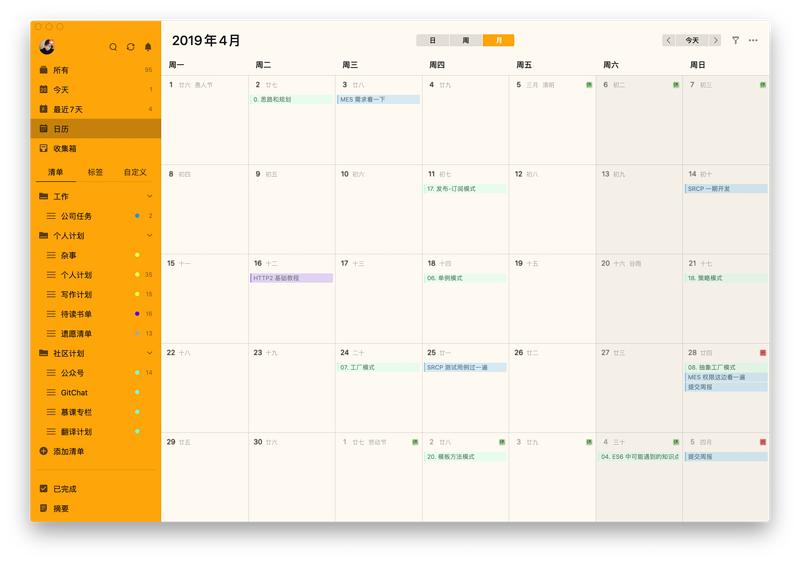Open the 所有 smart list
This screenshot has width=800, height=562.
pos(96,70)
